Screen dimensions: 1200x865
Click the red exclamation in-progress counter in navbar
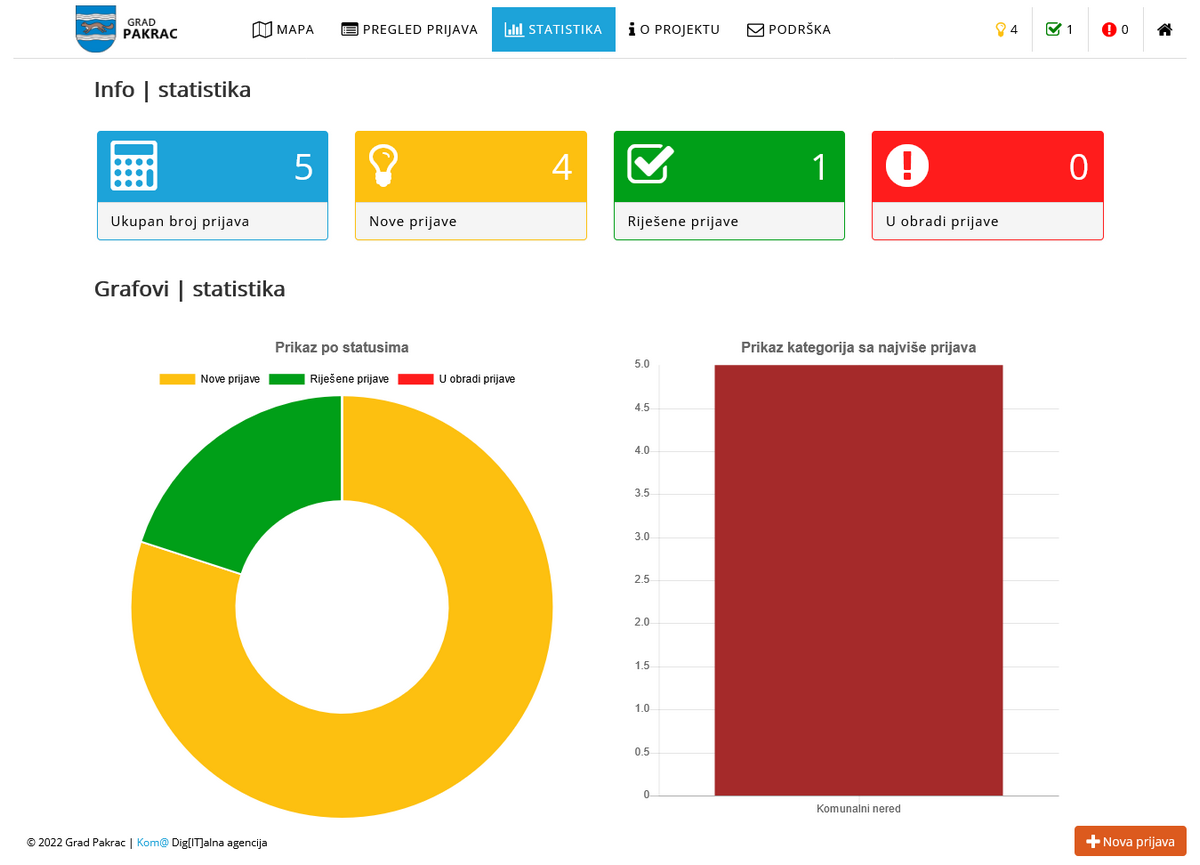pyautogui.click(x=1115, y=30)
